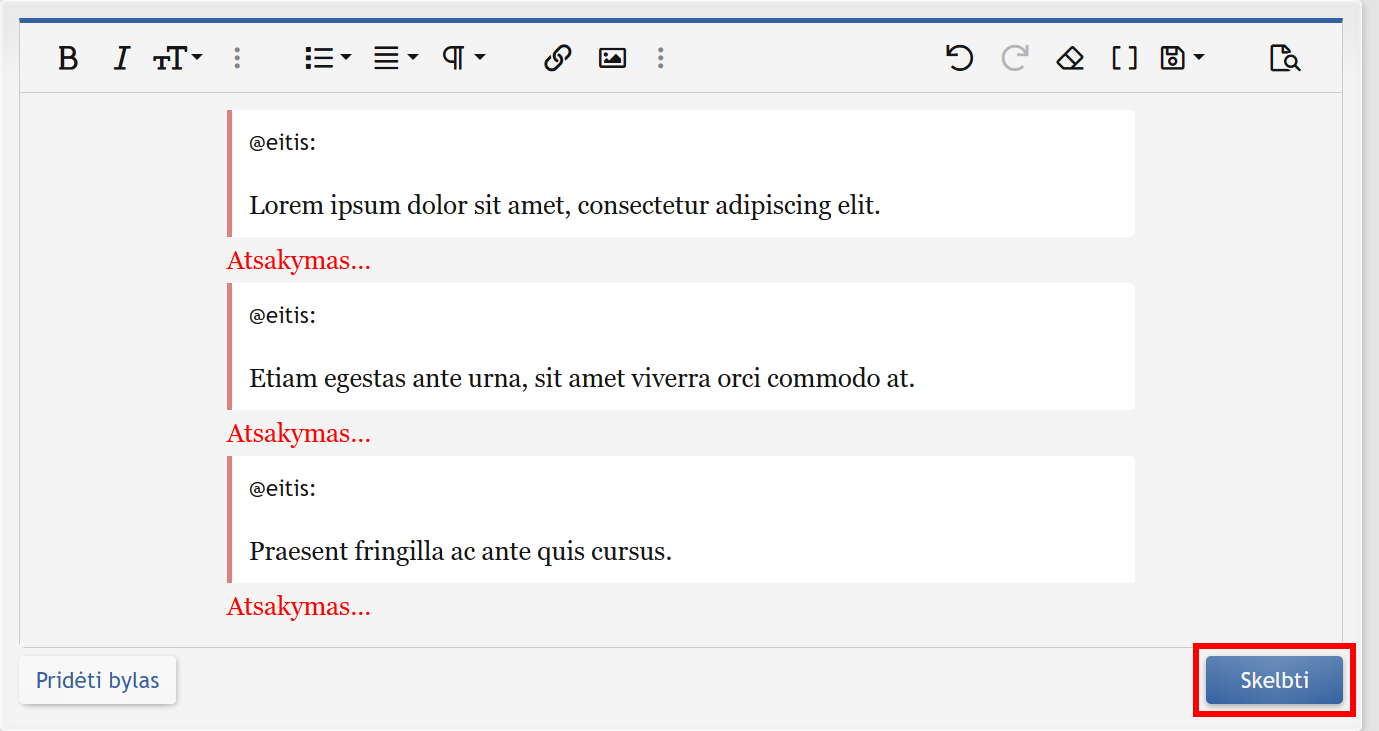1379x731 pixels.
Task: Click the undo icon
Action: click(959, 59)
